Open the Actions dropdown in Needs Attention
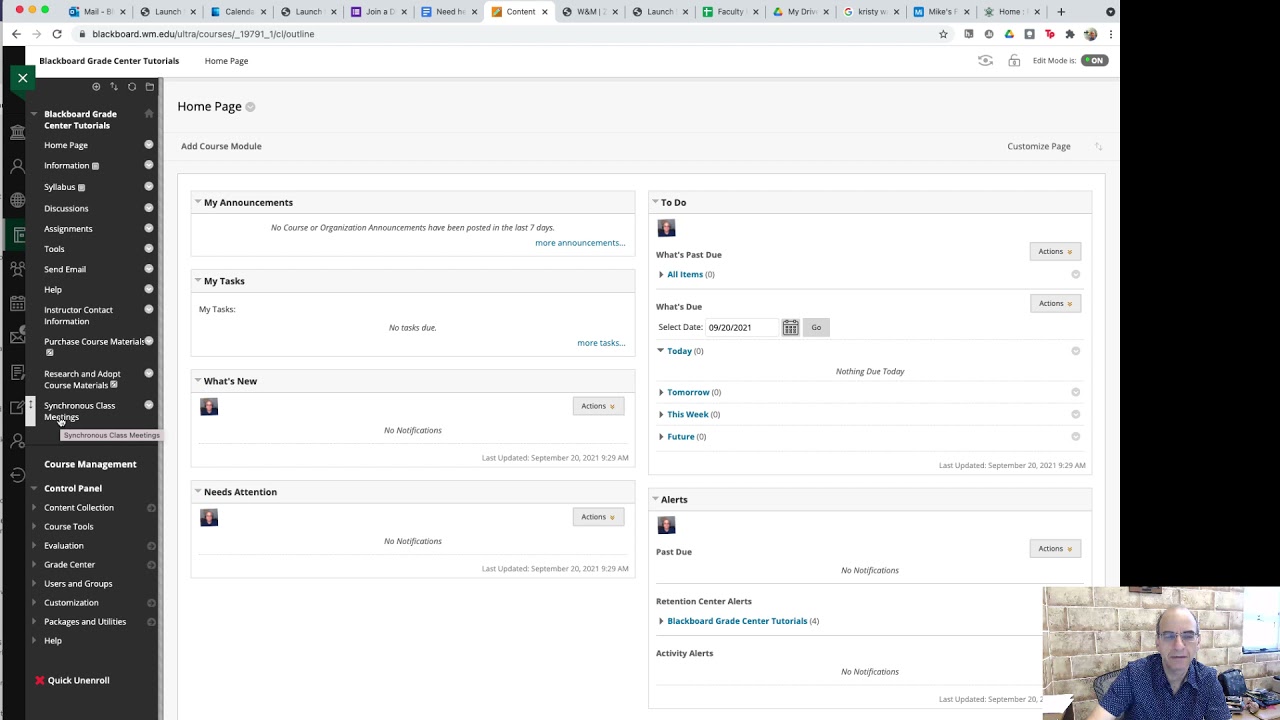The width and height of the screenshot is (1280, 720). pos(598,517)
